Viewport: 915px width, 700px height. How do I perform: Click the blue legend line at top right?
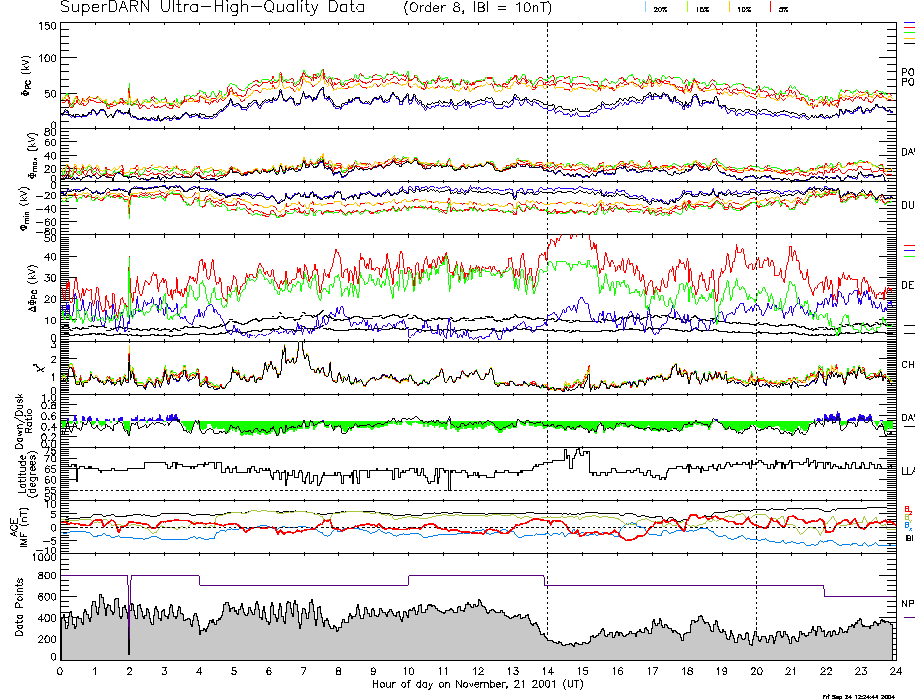(x=908, y=23)
